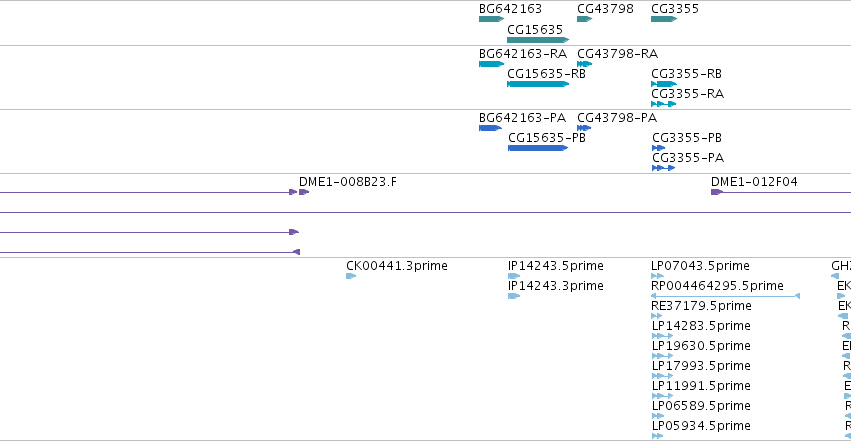Select the BG642163-PA protein glyph

point(491,128)
